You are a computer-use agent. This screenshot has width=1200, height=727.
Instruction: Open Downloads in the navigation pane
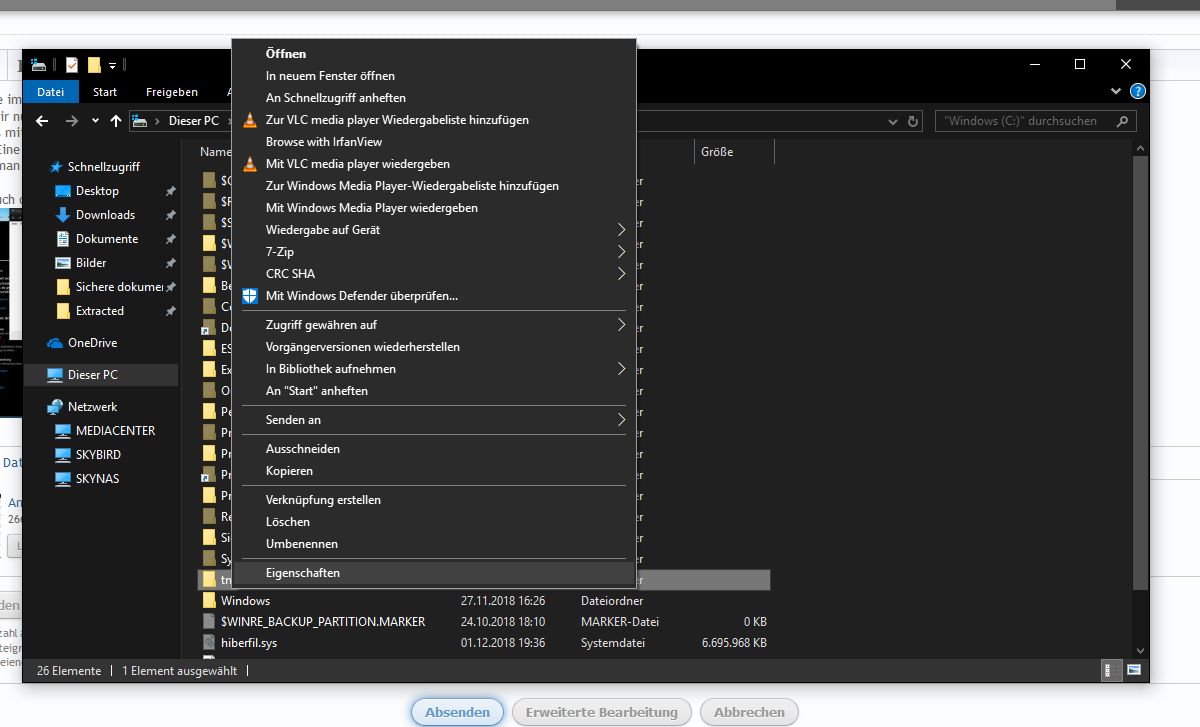[x=105, y=215]
